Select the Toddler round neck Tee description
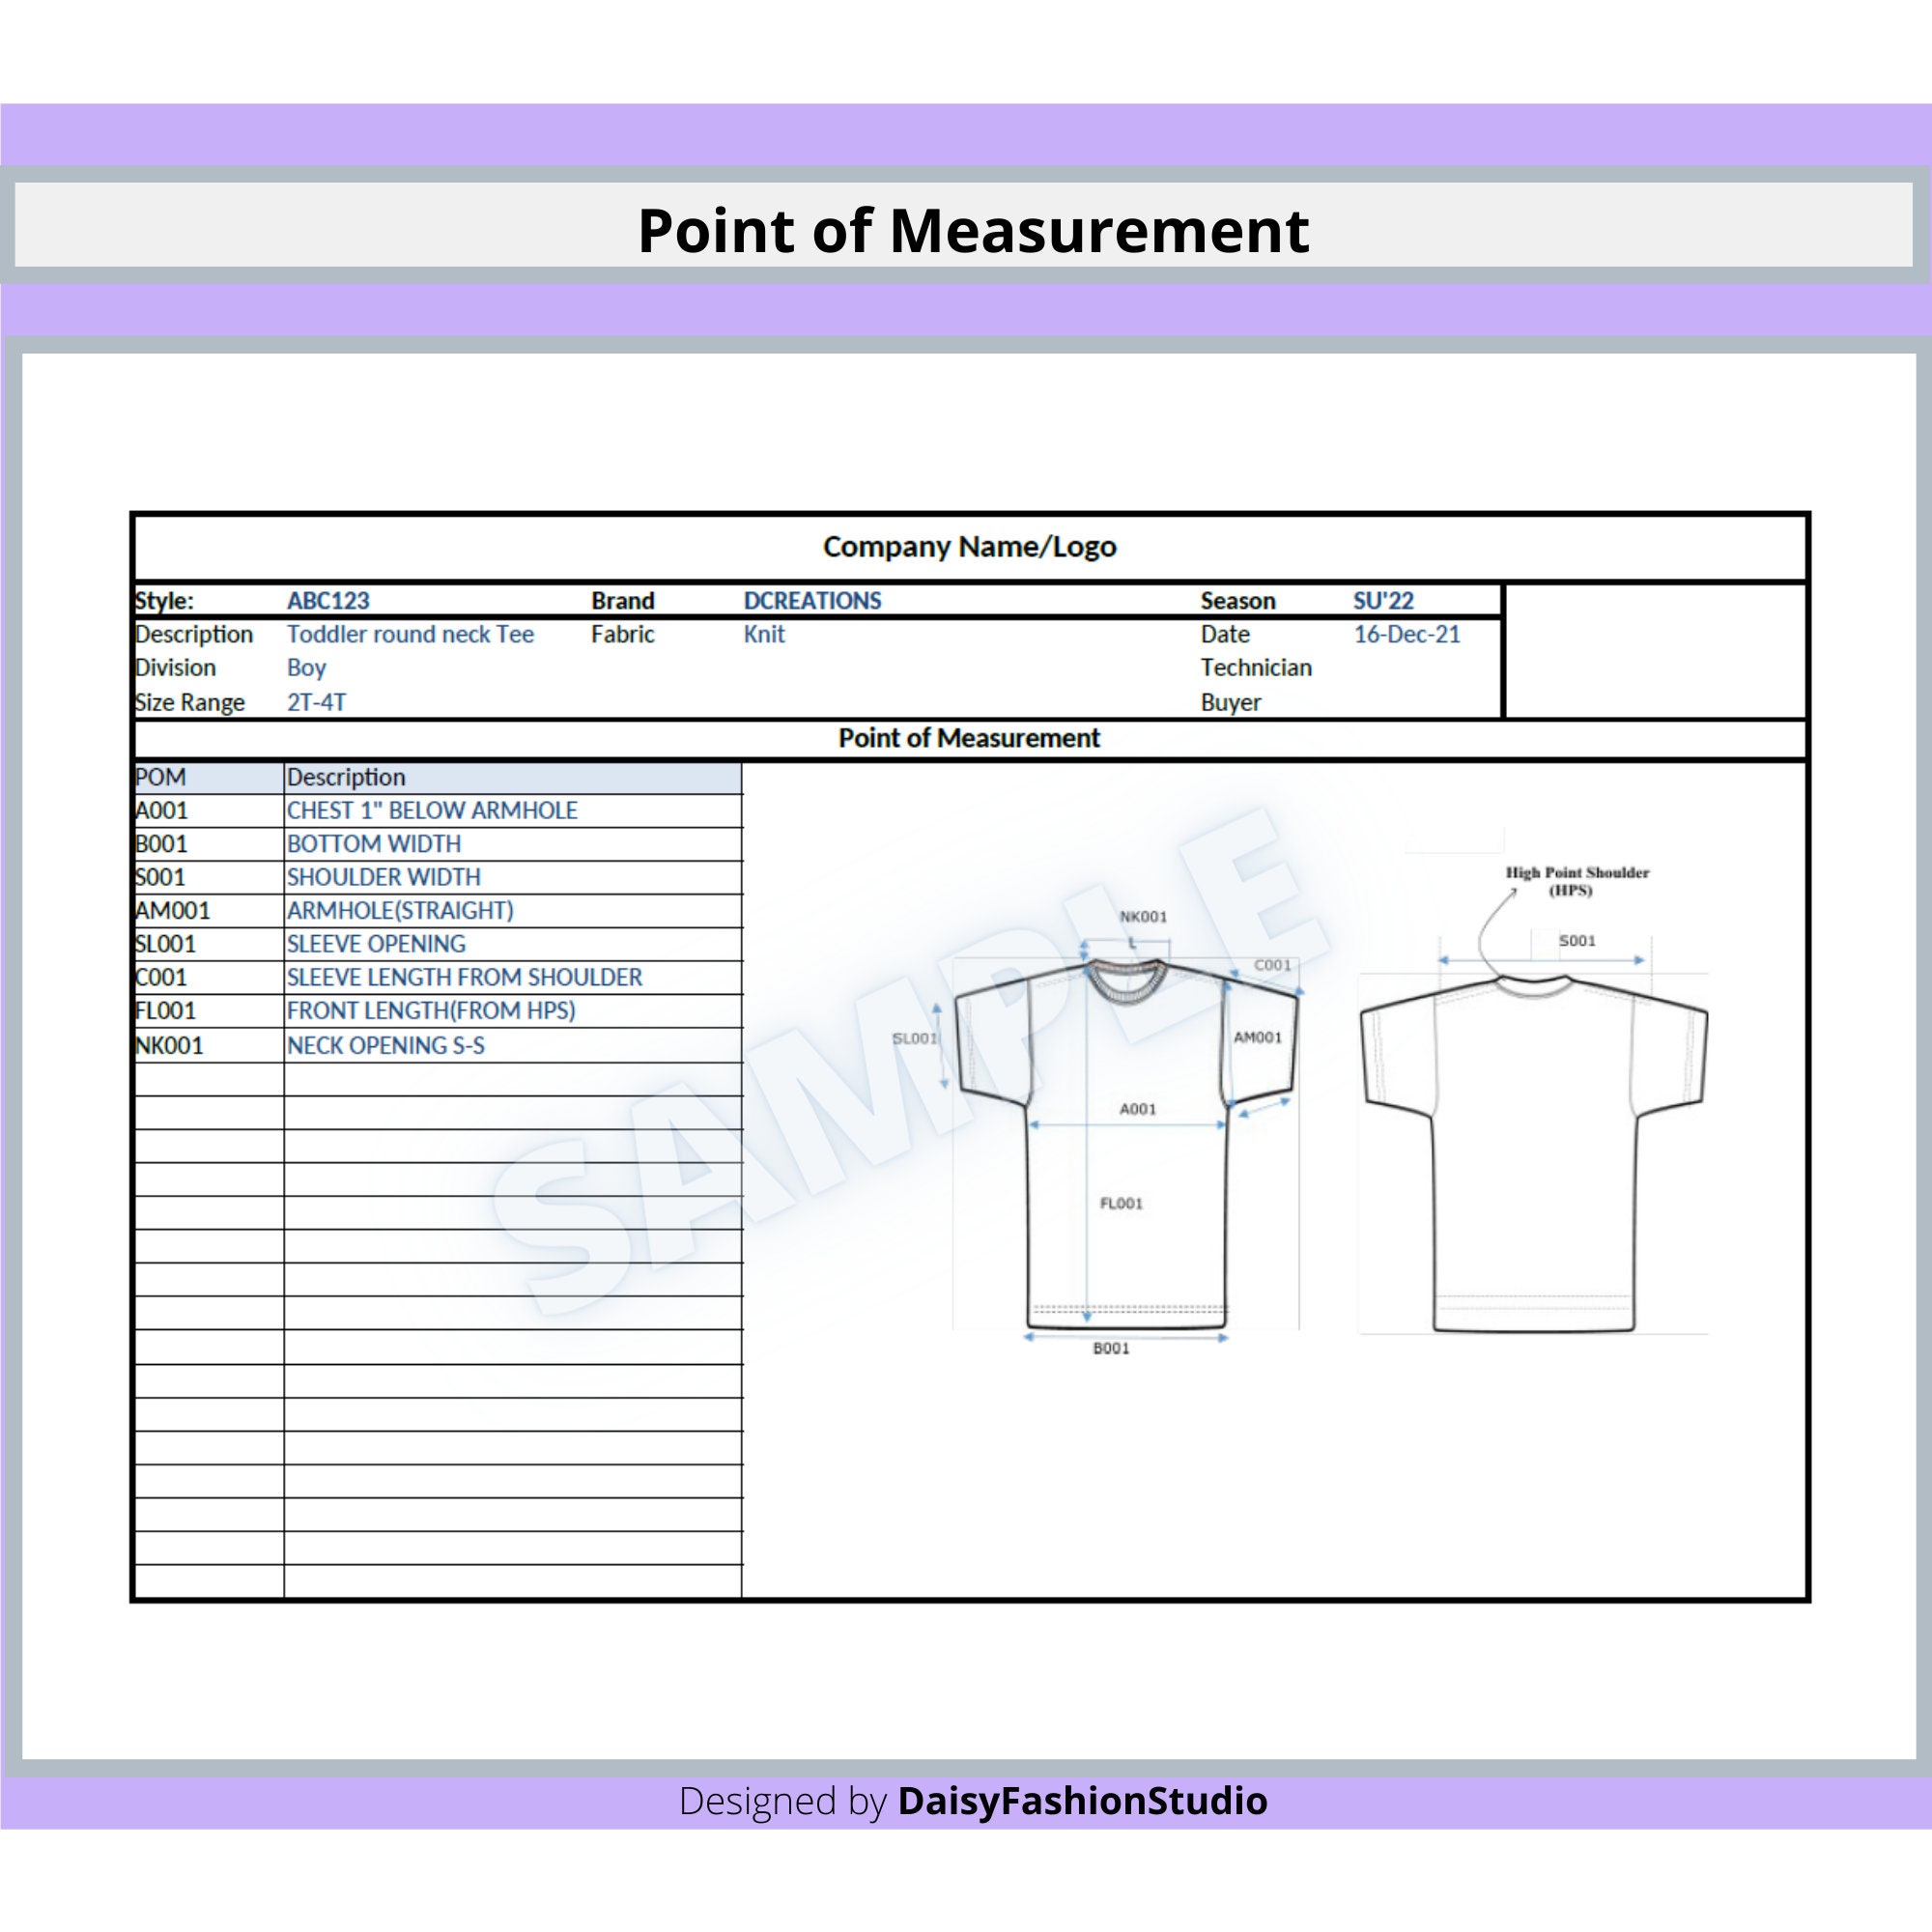This screenshot has width=1932, height=1932. (410, 635)
